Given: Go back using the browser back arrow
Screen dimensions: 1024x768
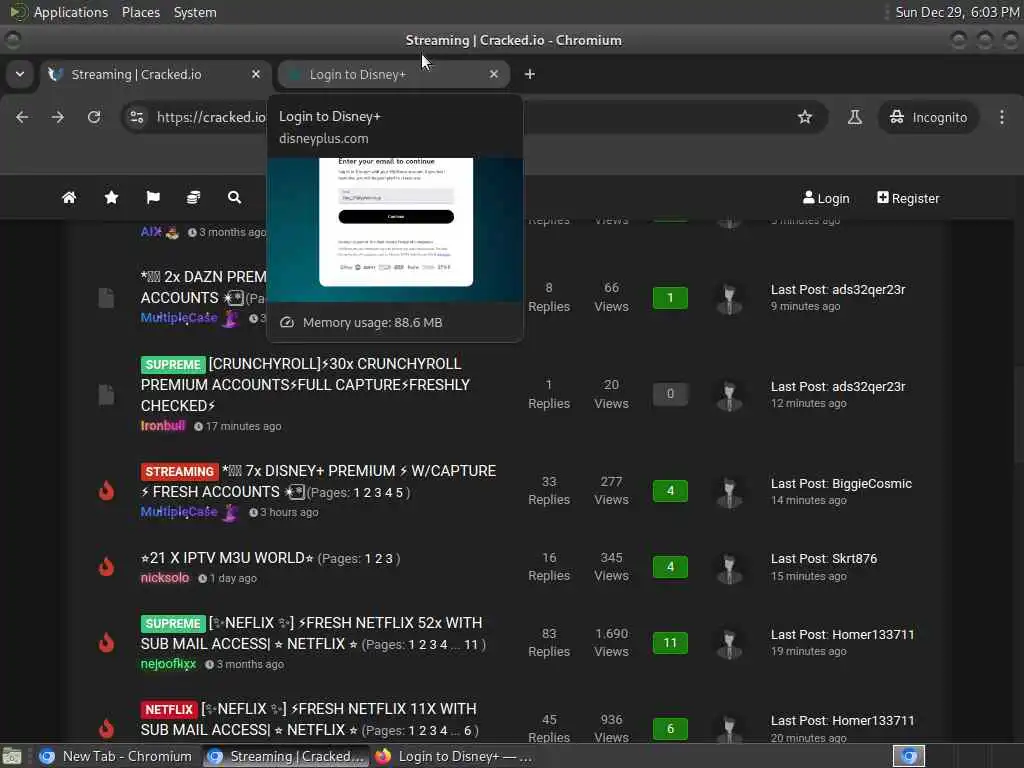Looking at the screenshot, I should [x=22, y=117].
